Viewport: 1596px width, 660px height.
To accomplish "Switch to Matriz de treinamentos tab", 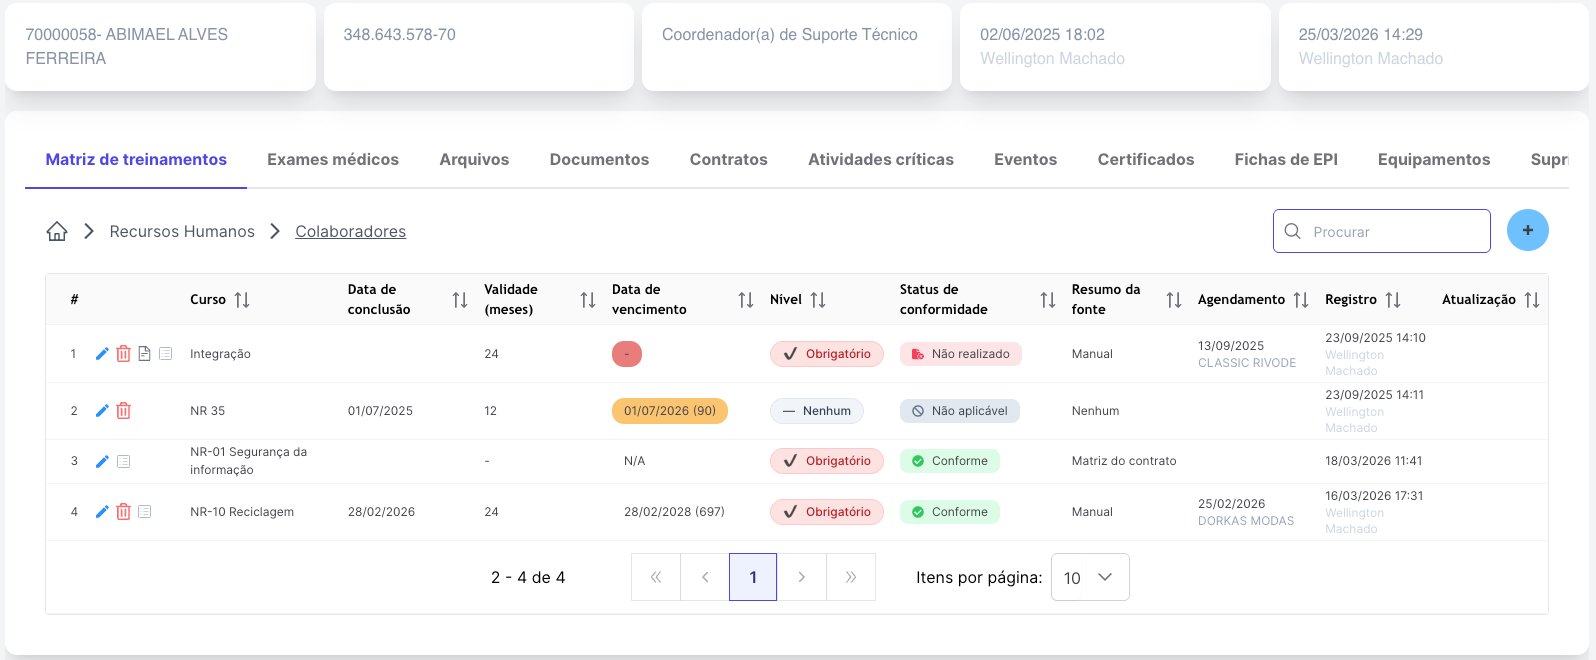I will click(136, 159).
